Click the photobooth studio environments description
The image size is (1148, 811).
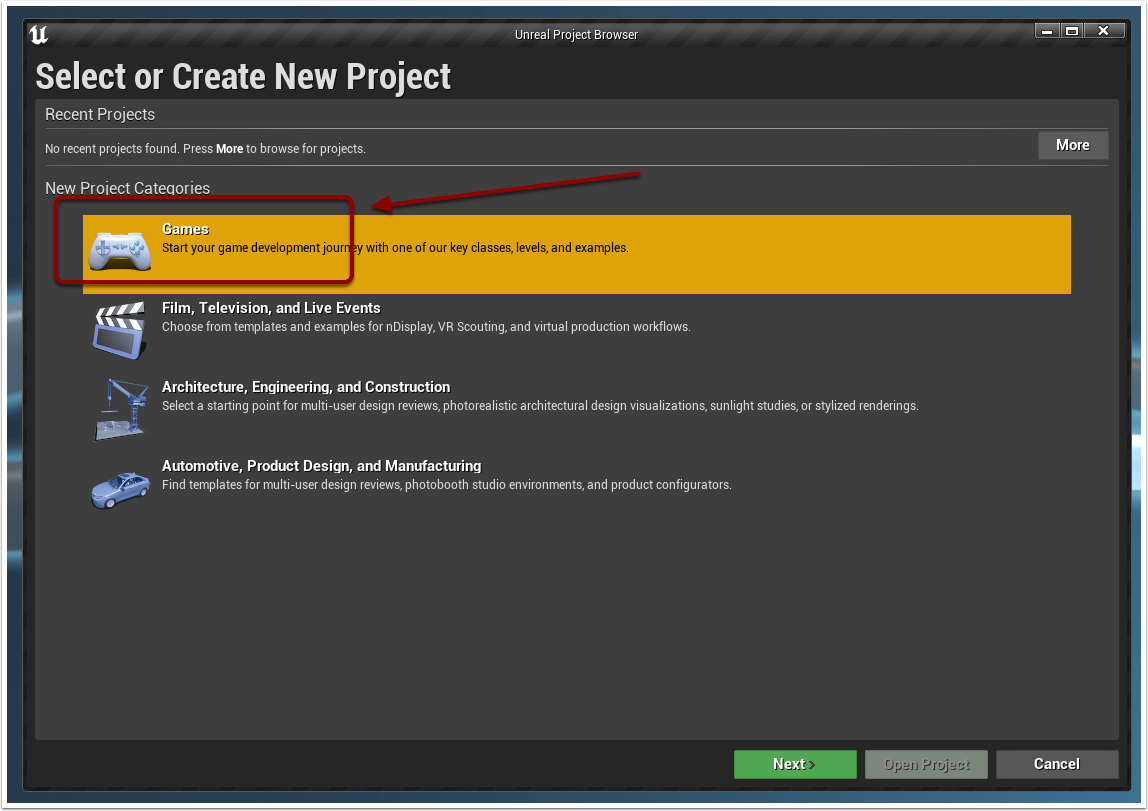[x=447, y=485]
